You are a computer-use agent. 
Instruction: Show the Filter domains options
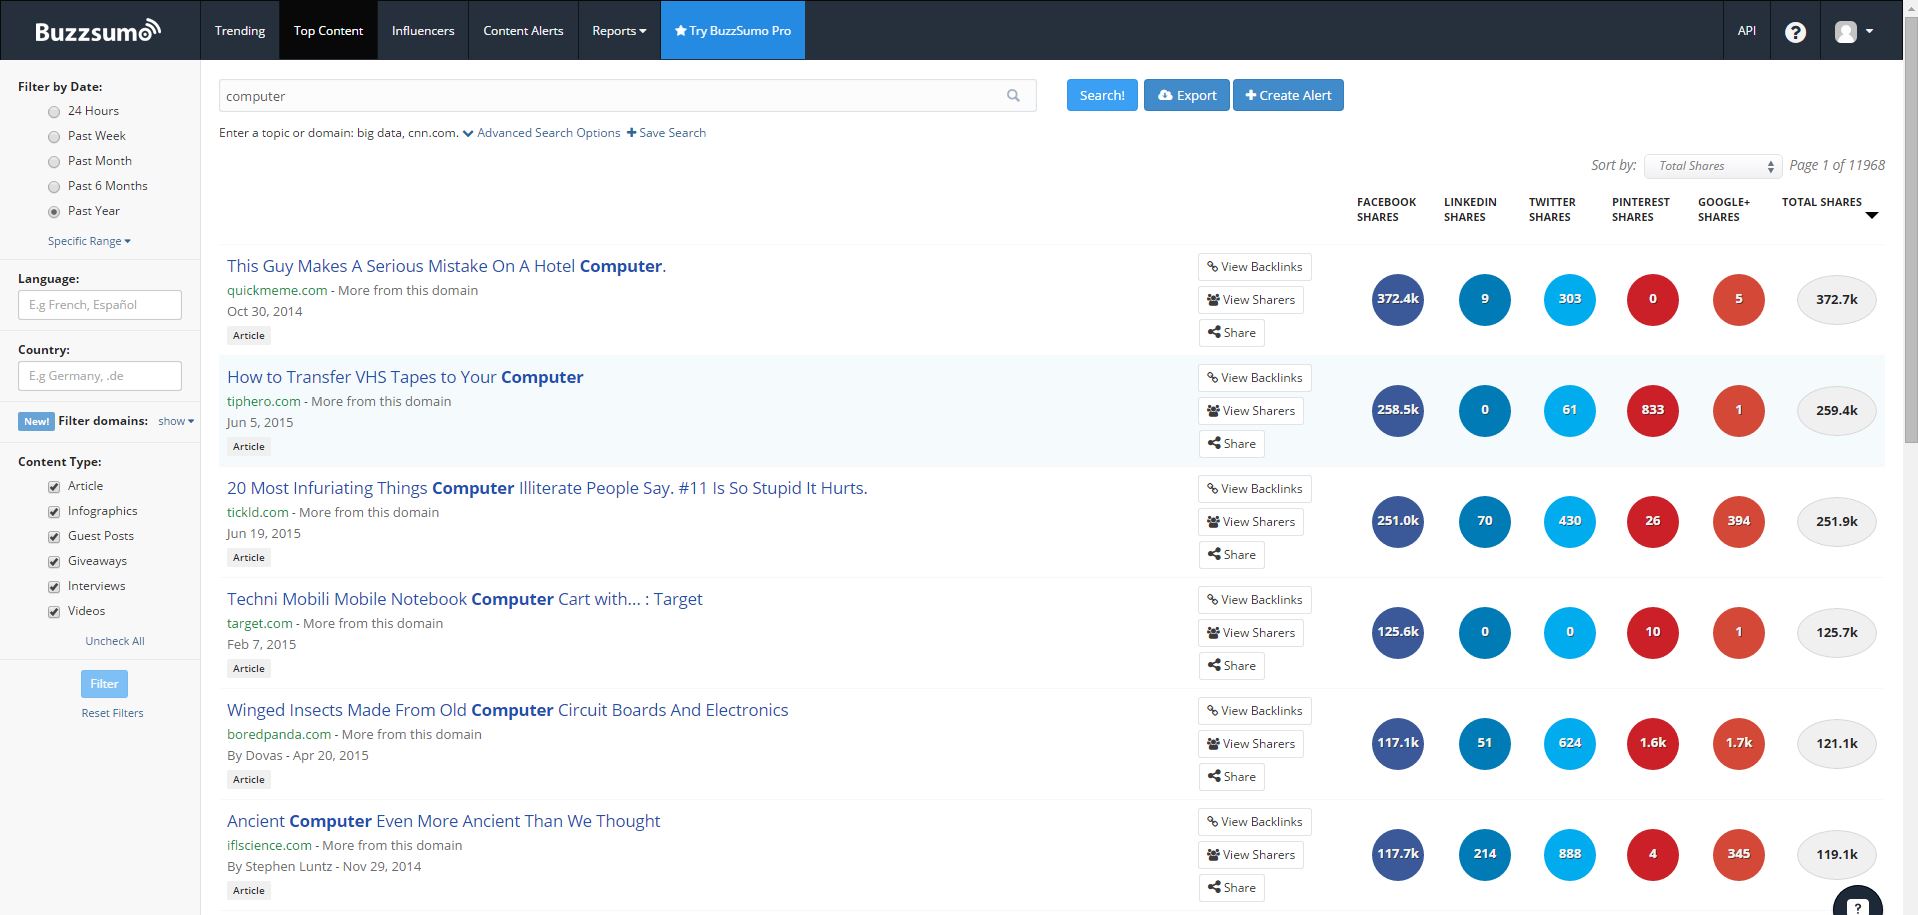click(x=176, y=421)
